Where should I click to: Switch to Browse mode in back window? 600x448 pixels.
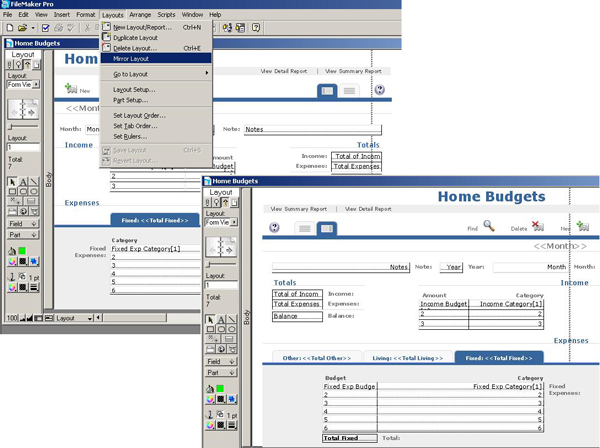pos(10,65)
